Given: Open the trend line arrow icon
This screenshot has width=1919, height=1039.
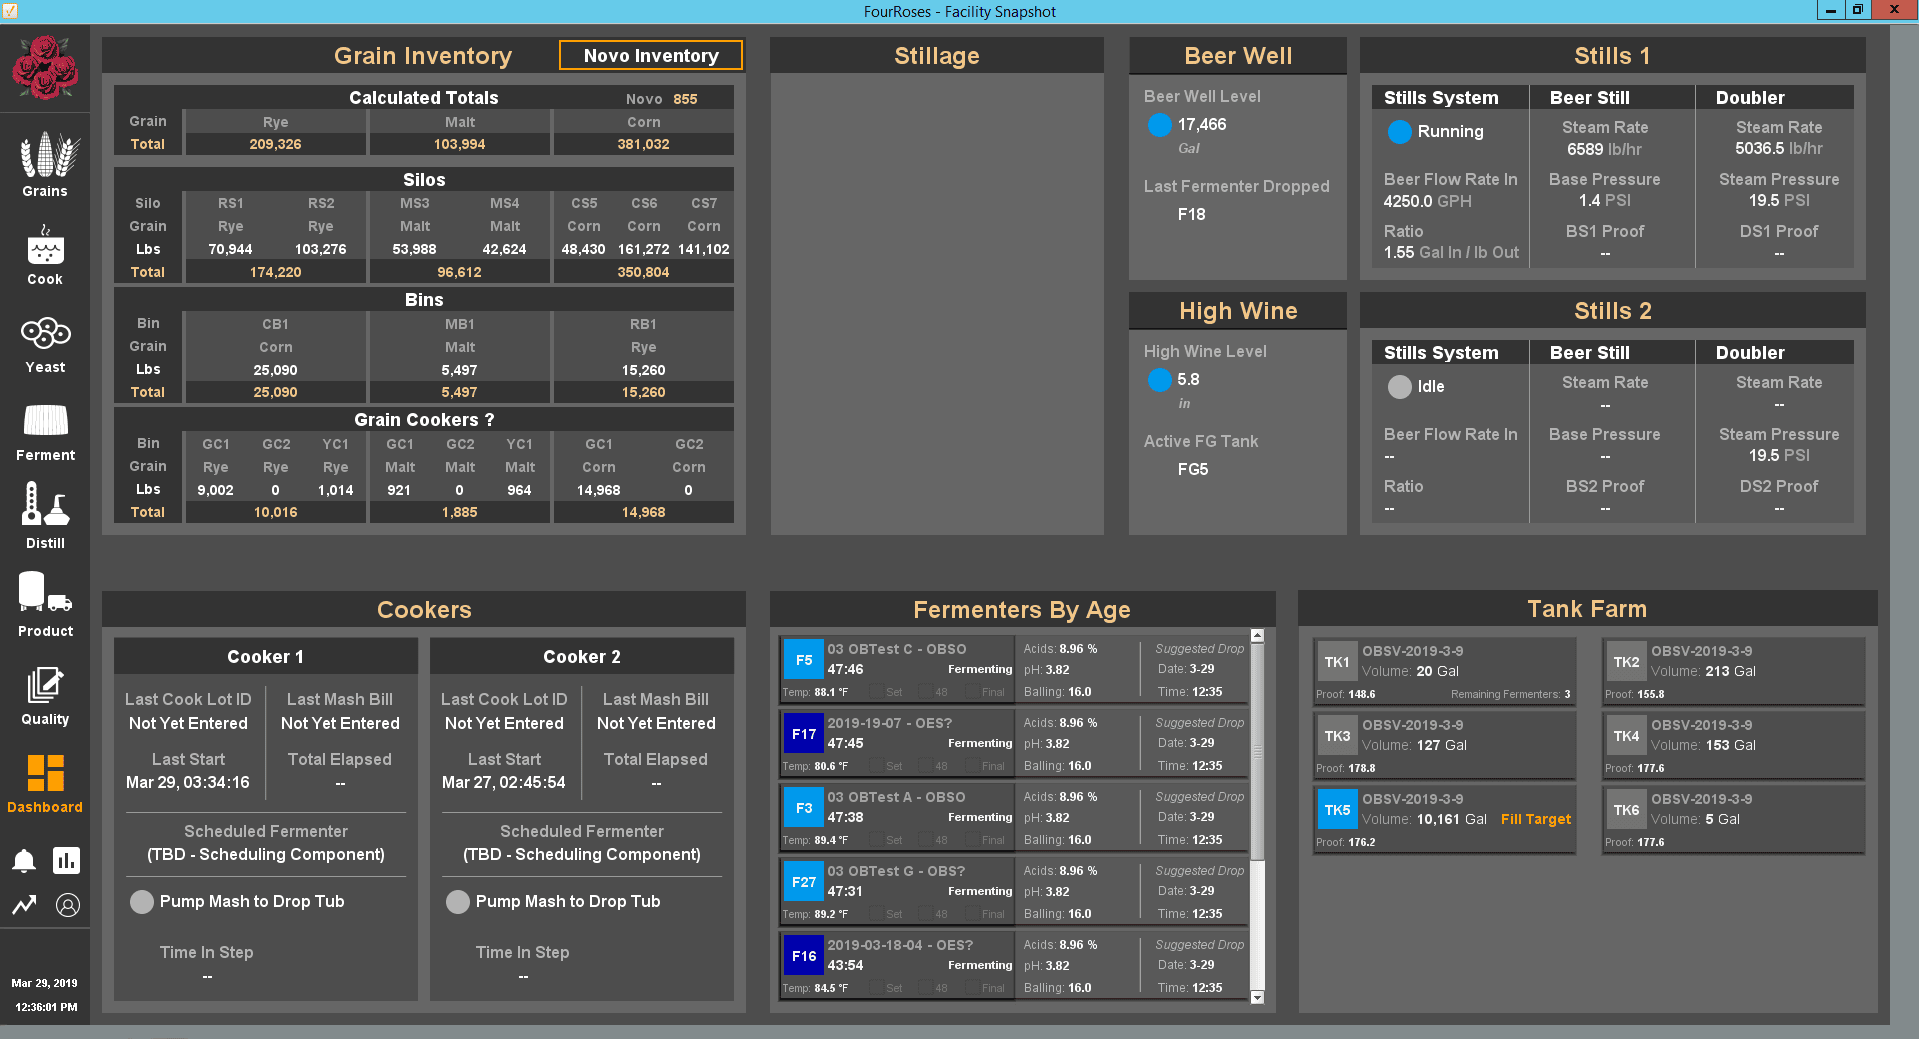Looking at the screenshot, I should pyautogui.click(x=24, y=905).
